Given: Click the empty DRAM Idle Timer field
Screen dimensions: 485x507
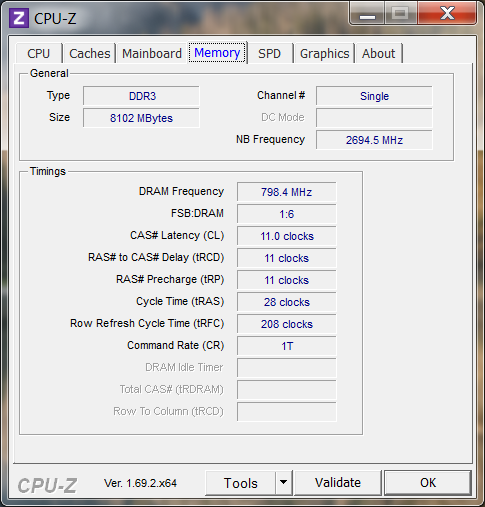Looking at the screenshot, I should (x=287, y=368).
